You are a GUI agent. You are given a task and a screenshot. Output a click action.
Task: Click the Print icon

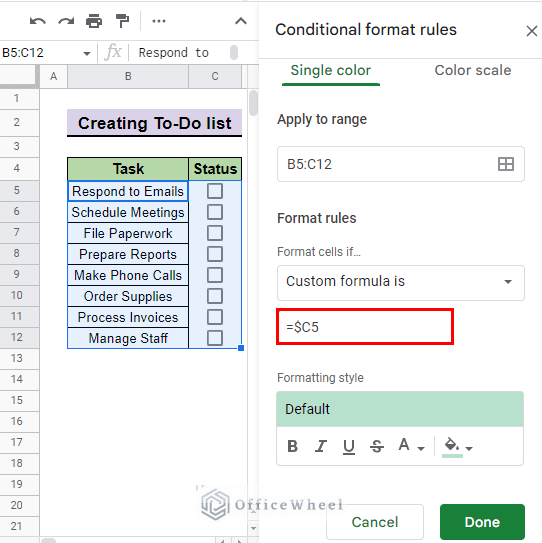pos(94,21)
